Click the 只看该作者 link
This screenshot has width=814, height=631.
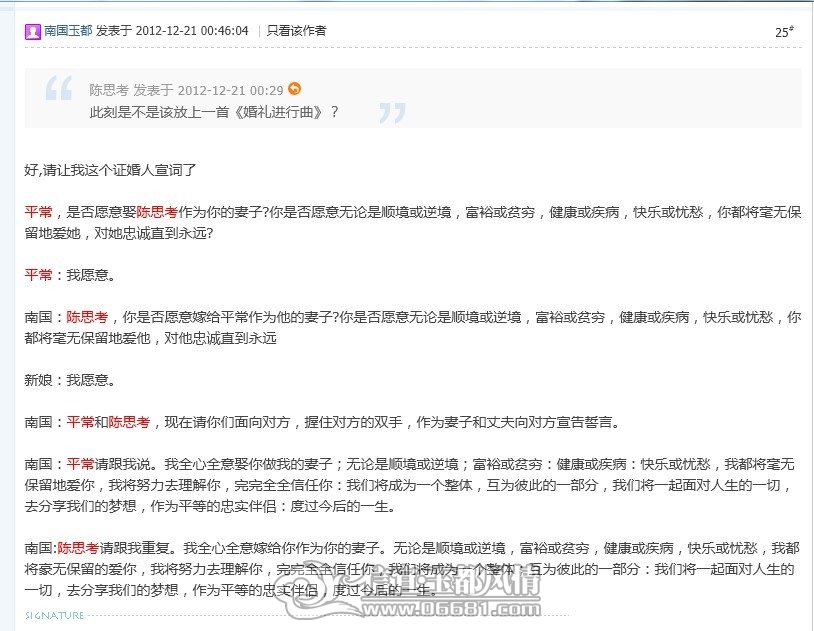[296, 31]
